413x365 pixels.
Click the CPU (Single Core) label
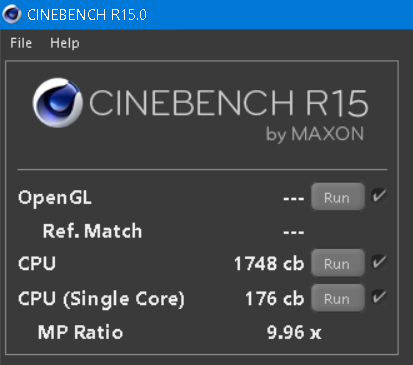(x=101, y=299)
